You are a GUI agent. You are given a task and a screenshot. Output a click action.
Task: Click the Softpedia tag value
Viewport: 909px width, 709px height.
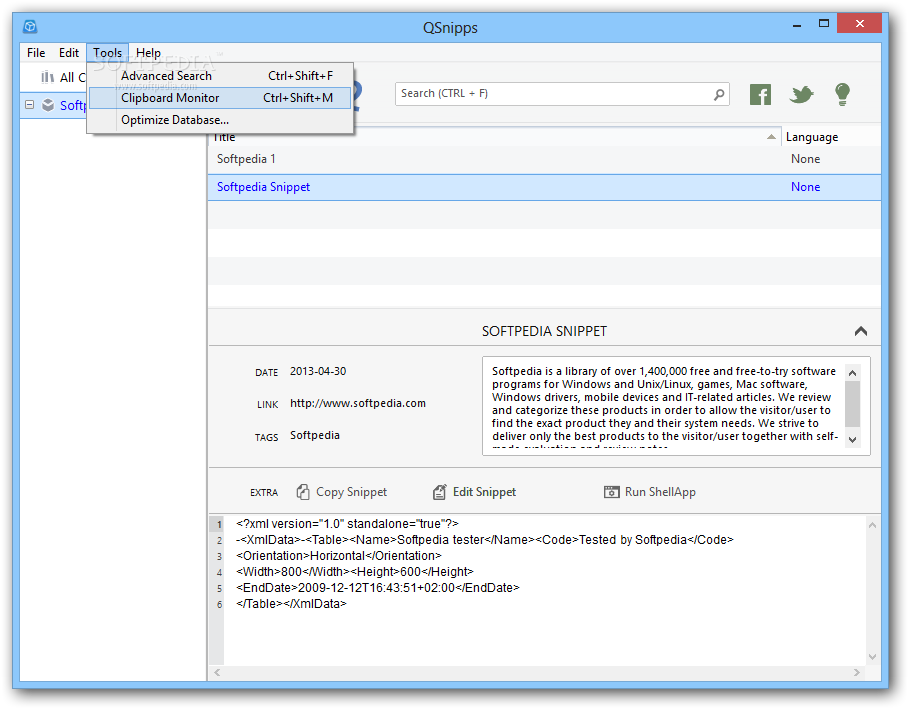[315, 435]
